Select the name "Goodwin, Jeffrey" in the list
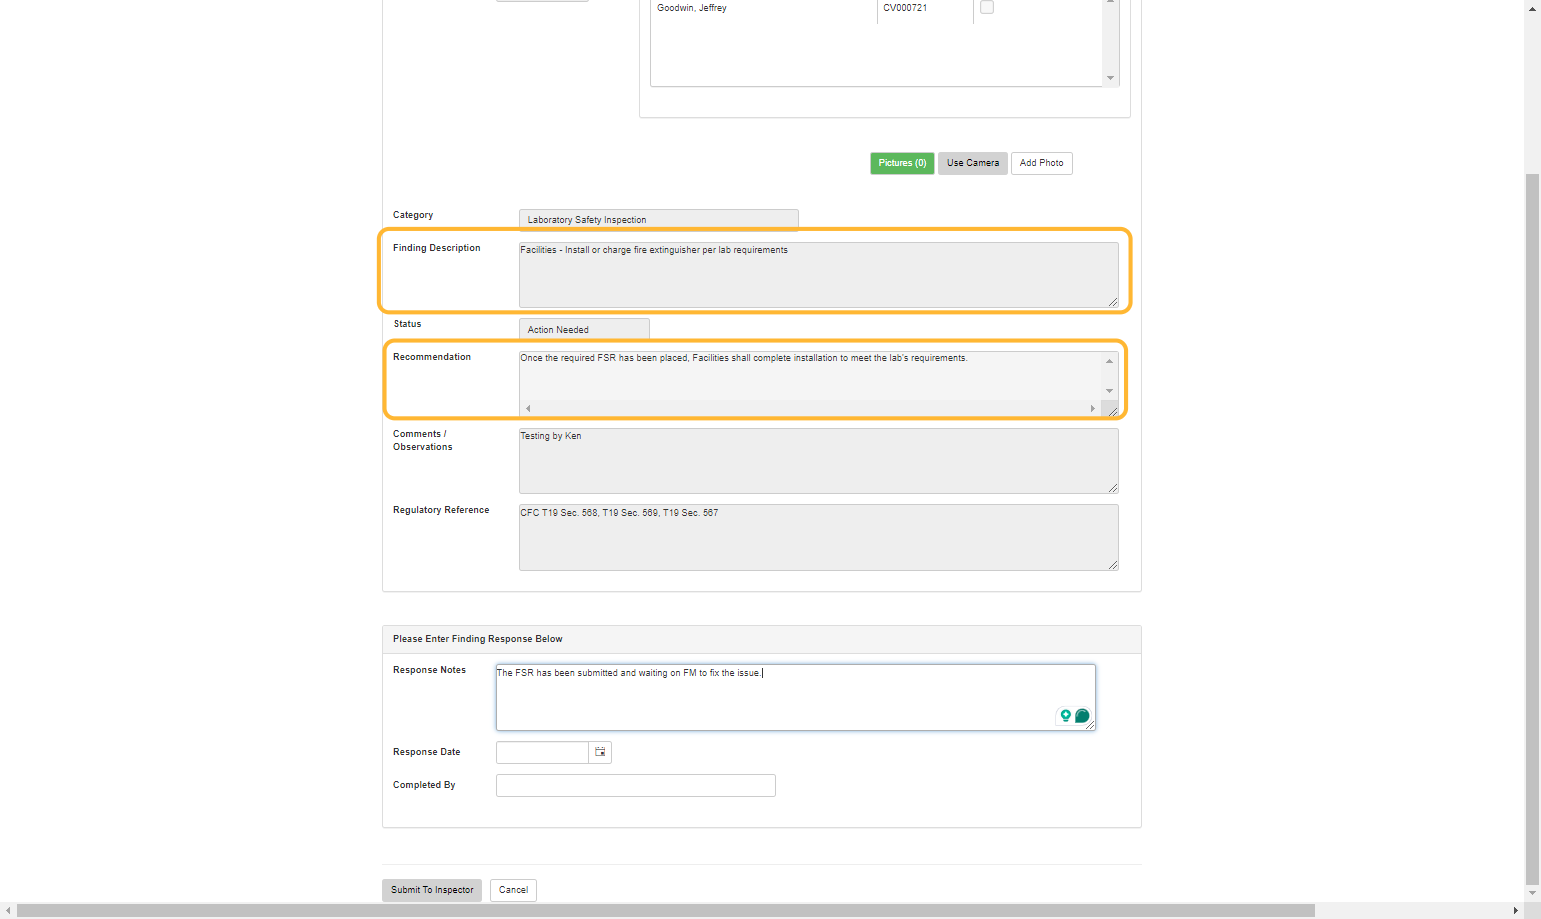 point(692,8)
